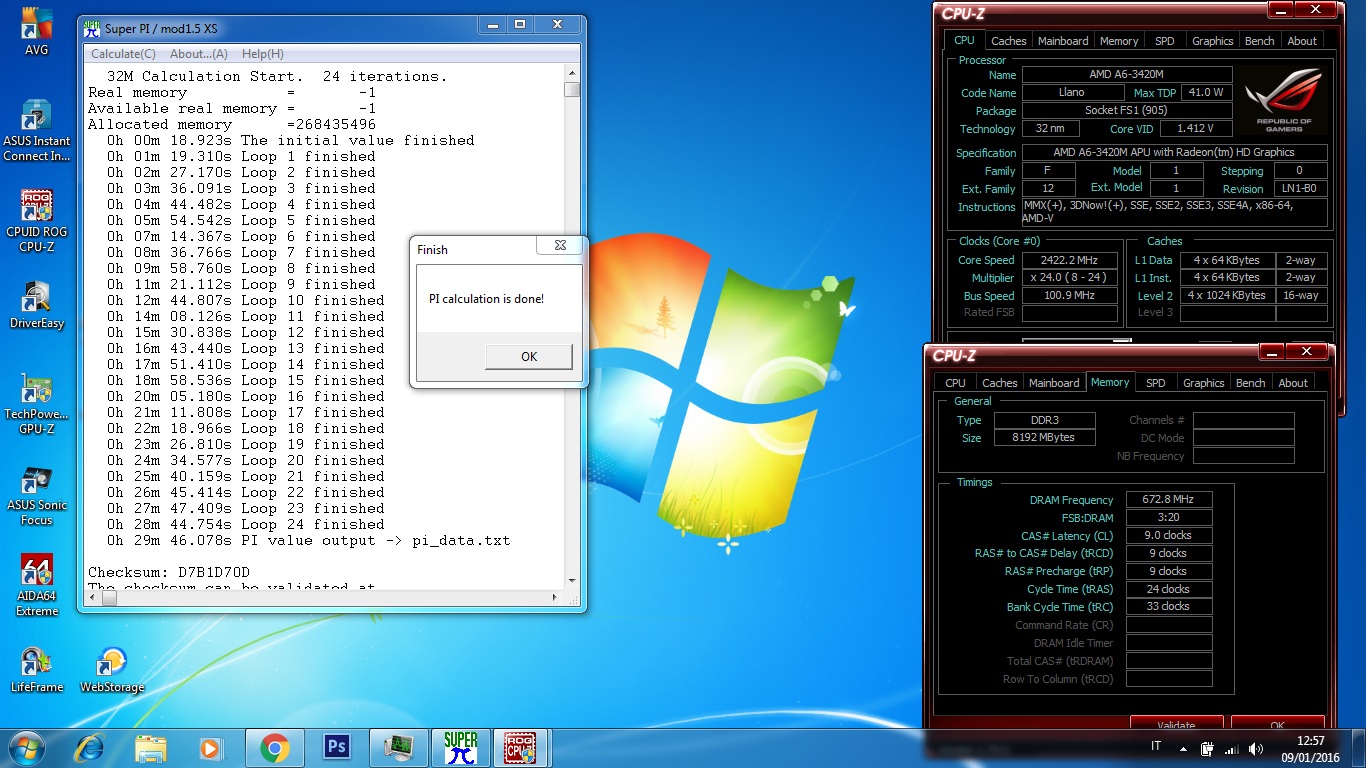Open ASUS Instant Connect desktop shortcut

click(36, 130)
